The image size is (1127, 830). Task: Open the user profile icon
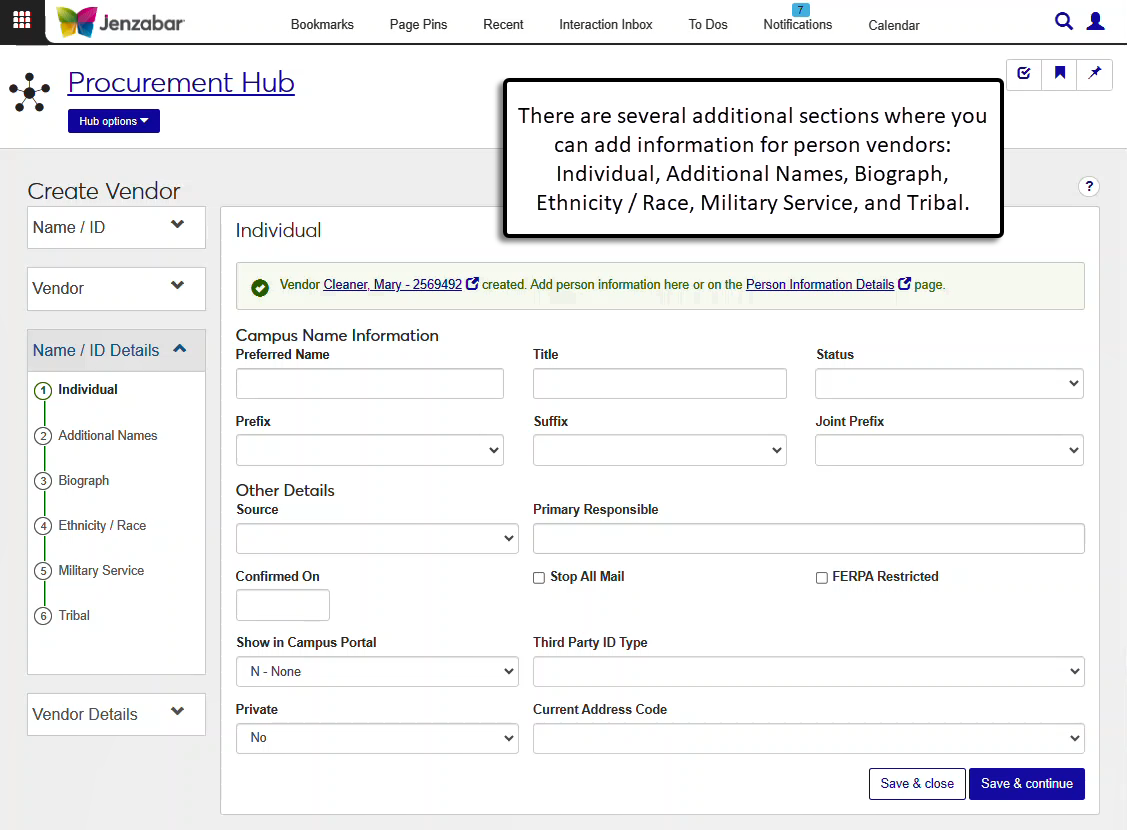tap(1096, 21)
